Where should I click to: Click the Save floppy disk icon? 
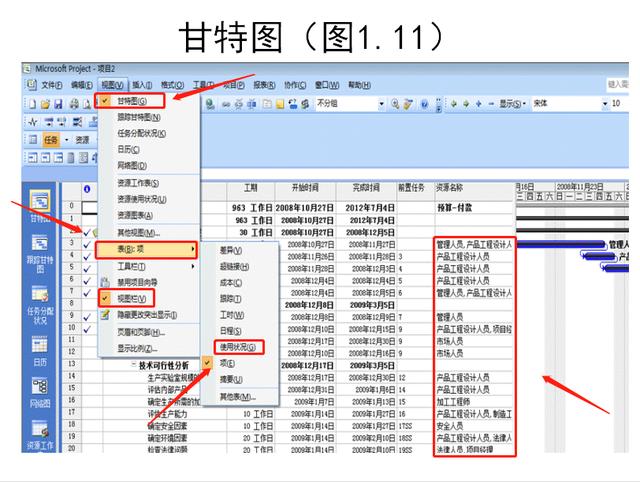click(58, 104)
